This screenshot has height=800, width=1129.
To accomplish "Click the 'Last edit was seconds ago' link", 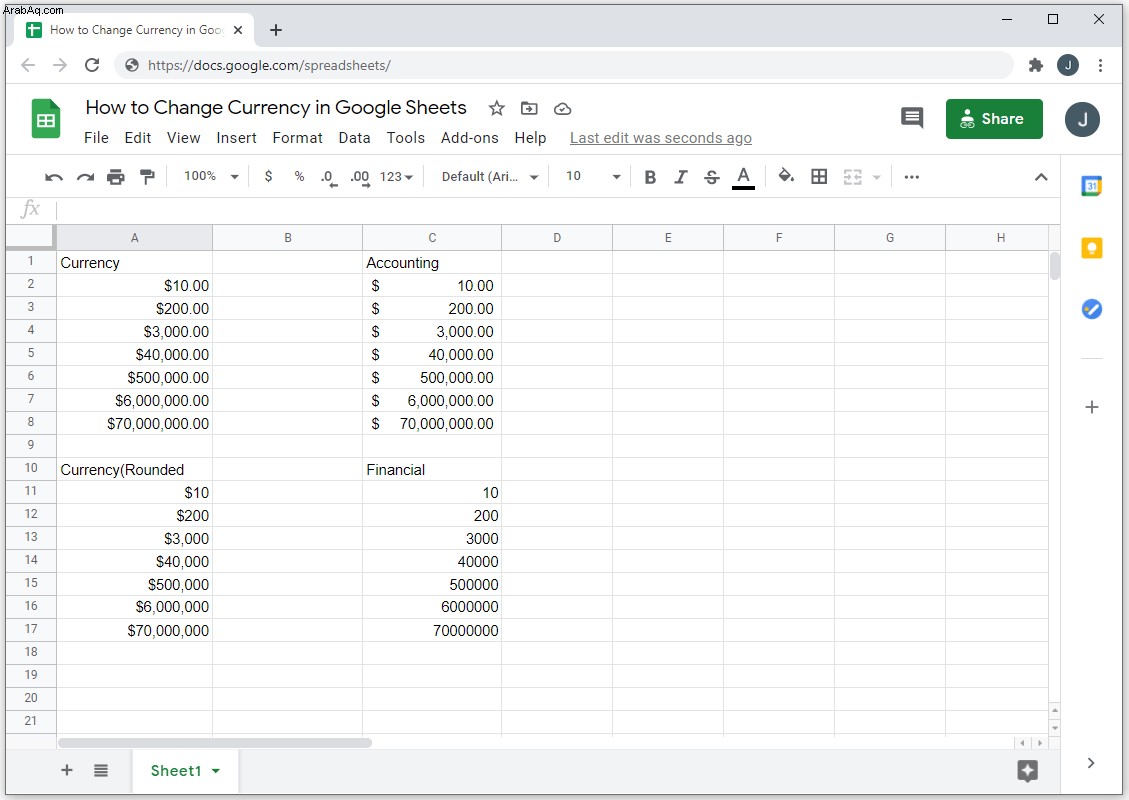I will (x=660, y=138).
